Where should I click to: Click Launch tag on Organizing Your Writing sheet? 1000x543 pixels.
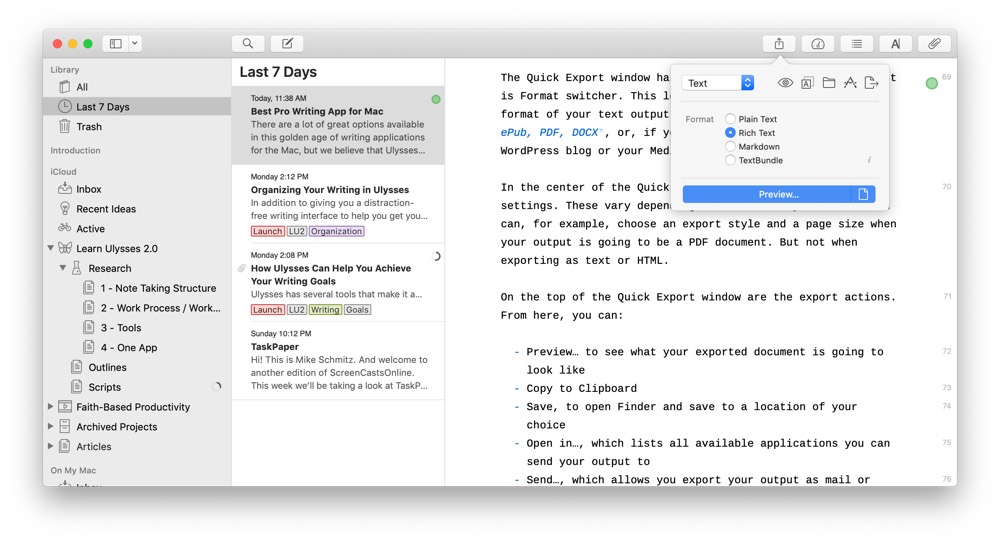[x=267, y=231]
